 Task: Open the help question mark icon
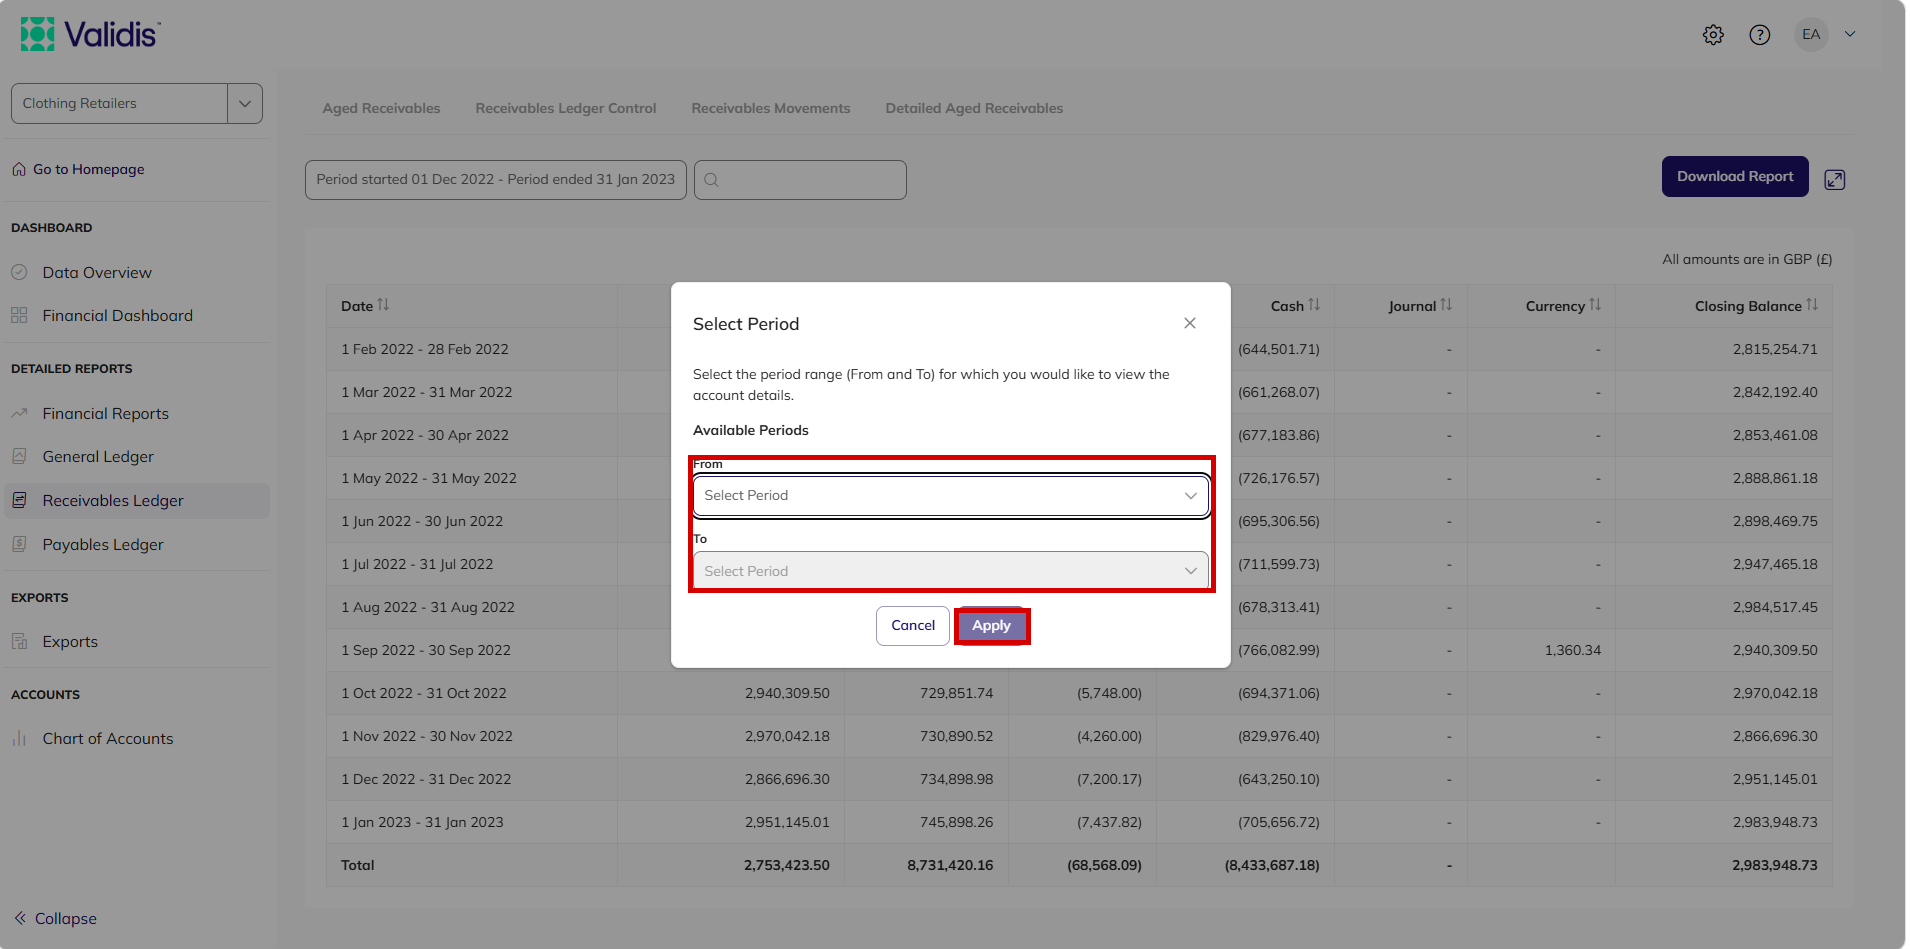(x=1760, y=35)
